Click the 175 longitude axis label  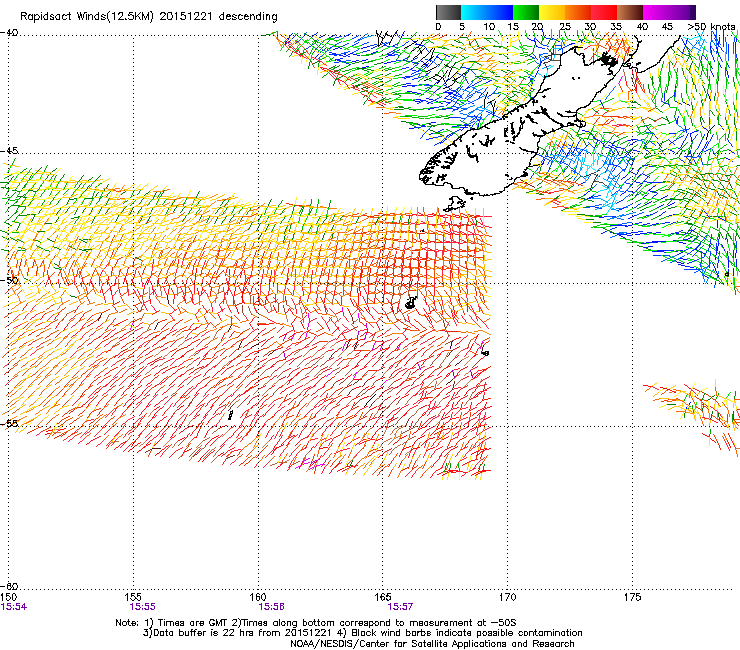[x=632, y=597]
